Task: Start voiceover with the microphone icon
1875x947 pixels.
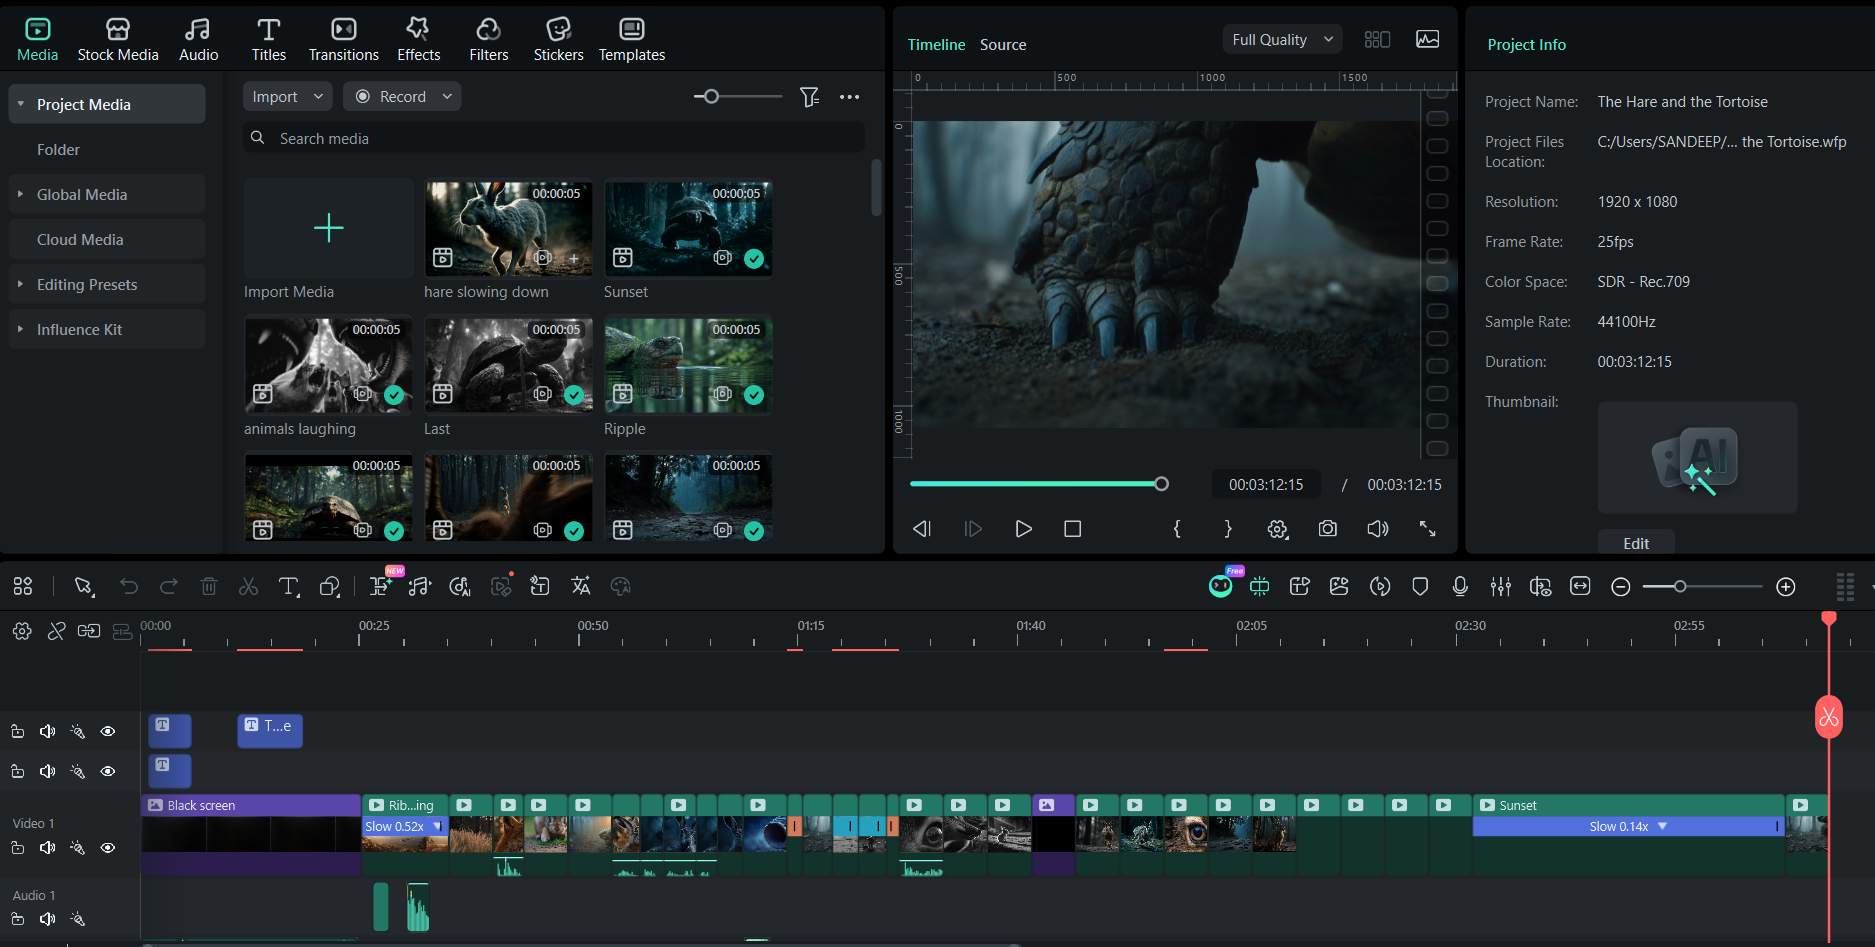Action: coord(1460,587)
